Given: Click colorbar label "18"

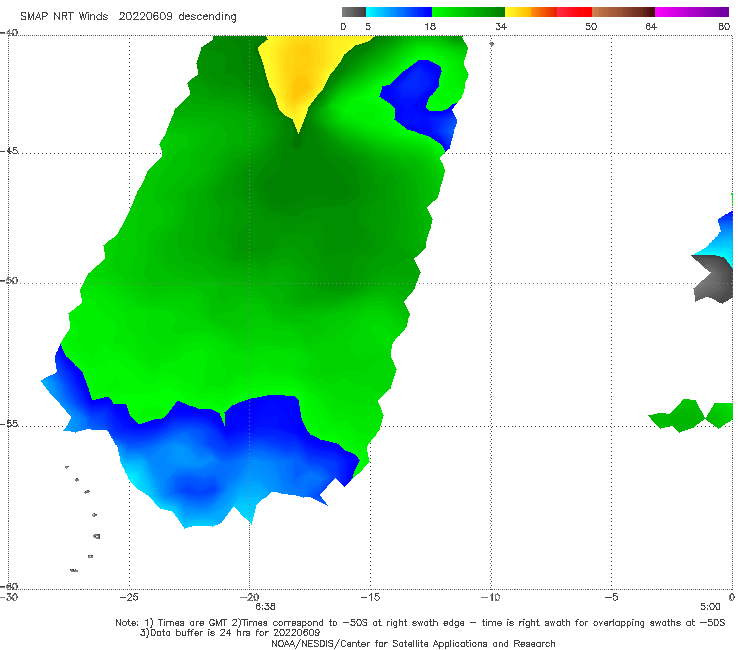Looking at the screenshot, I should pos(430,26).
